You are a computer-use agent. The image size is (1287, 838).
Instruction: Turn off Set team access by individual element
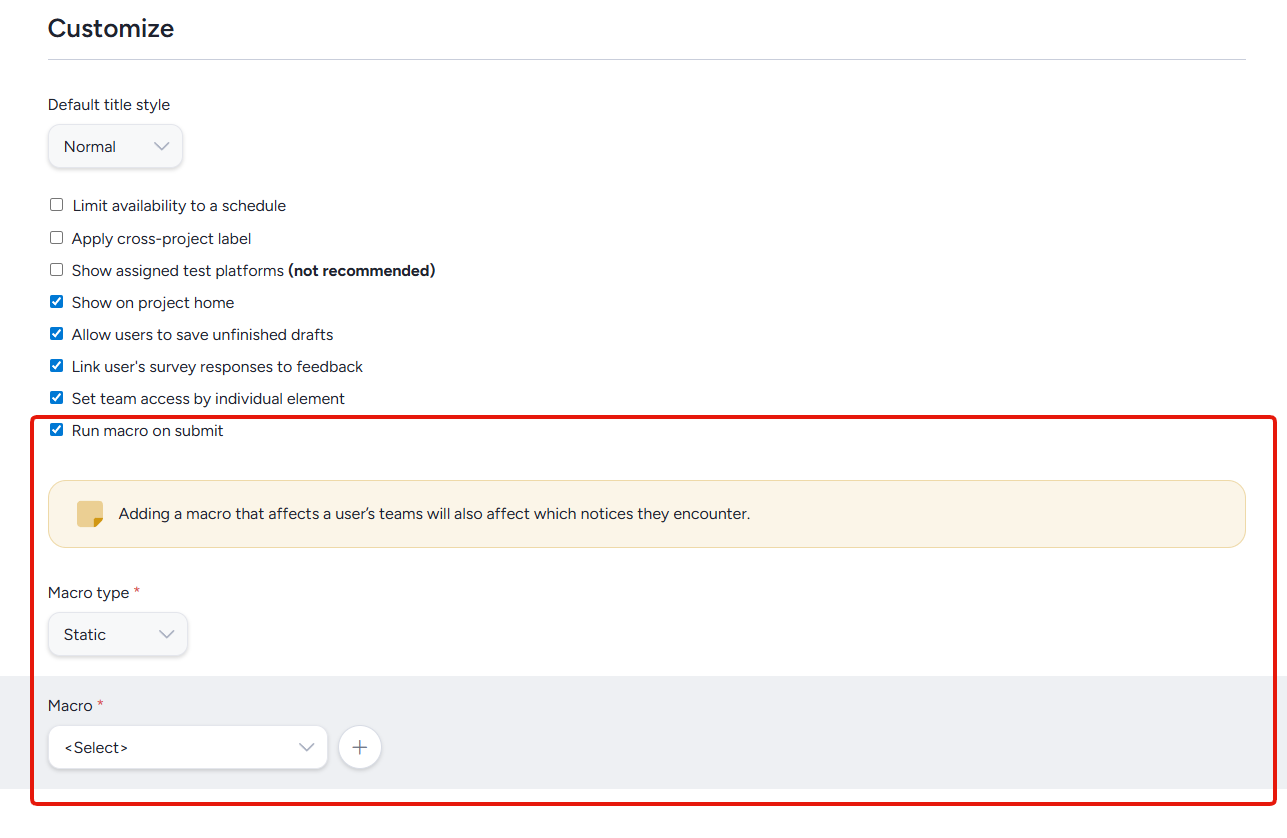(x=57, y=398)
